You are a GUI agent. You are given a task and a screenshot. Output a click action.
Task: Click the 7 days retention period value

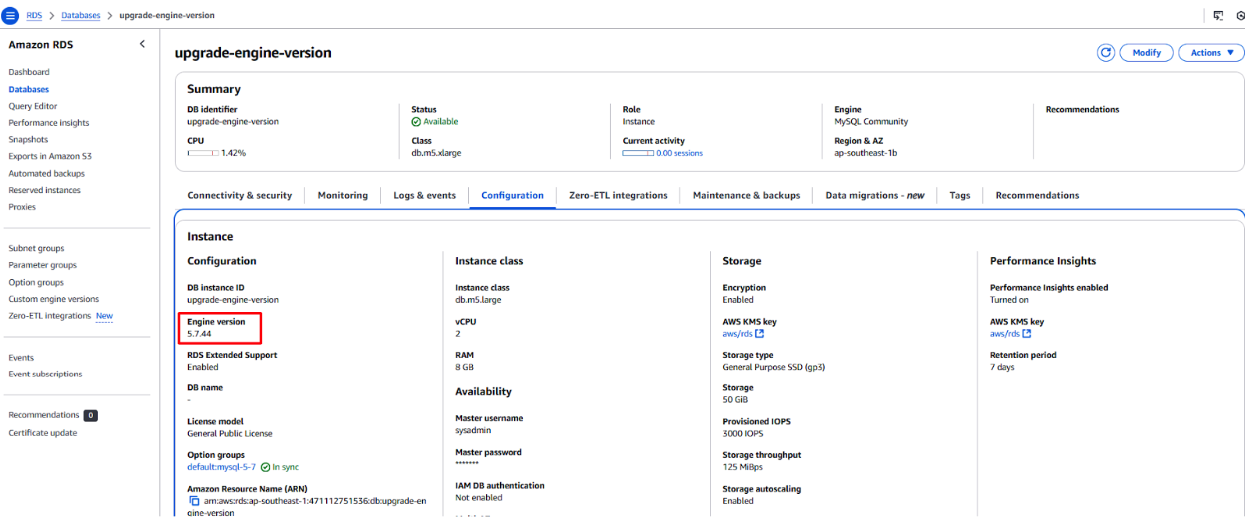1004,367
